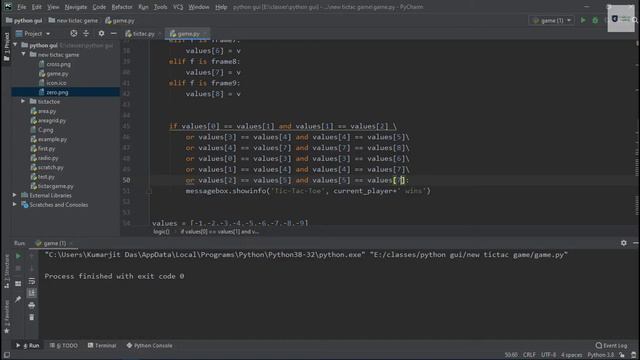
Task: Select example.py in project tree
Action: [52, 139]
